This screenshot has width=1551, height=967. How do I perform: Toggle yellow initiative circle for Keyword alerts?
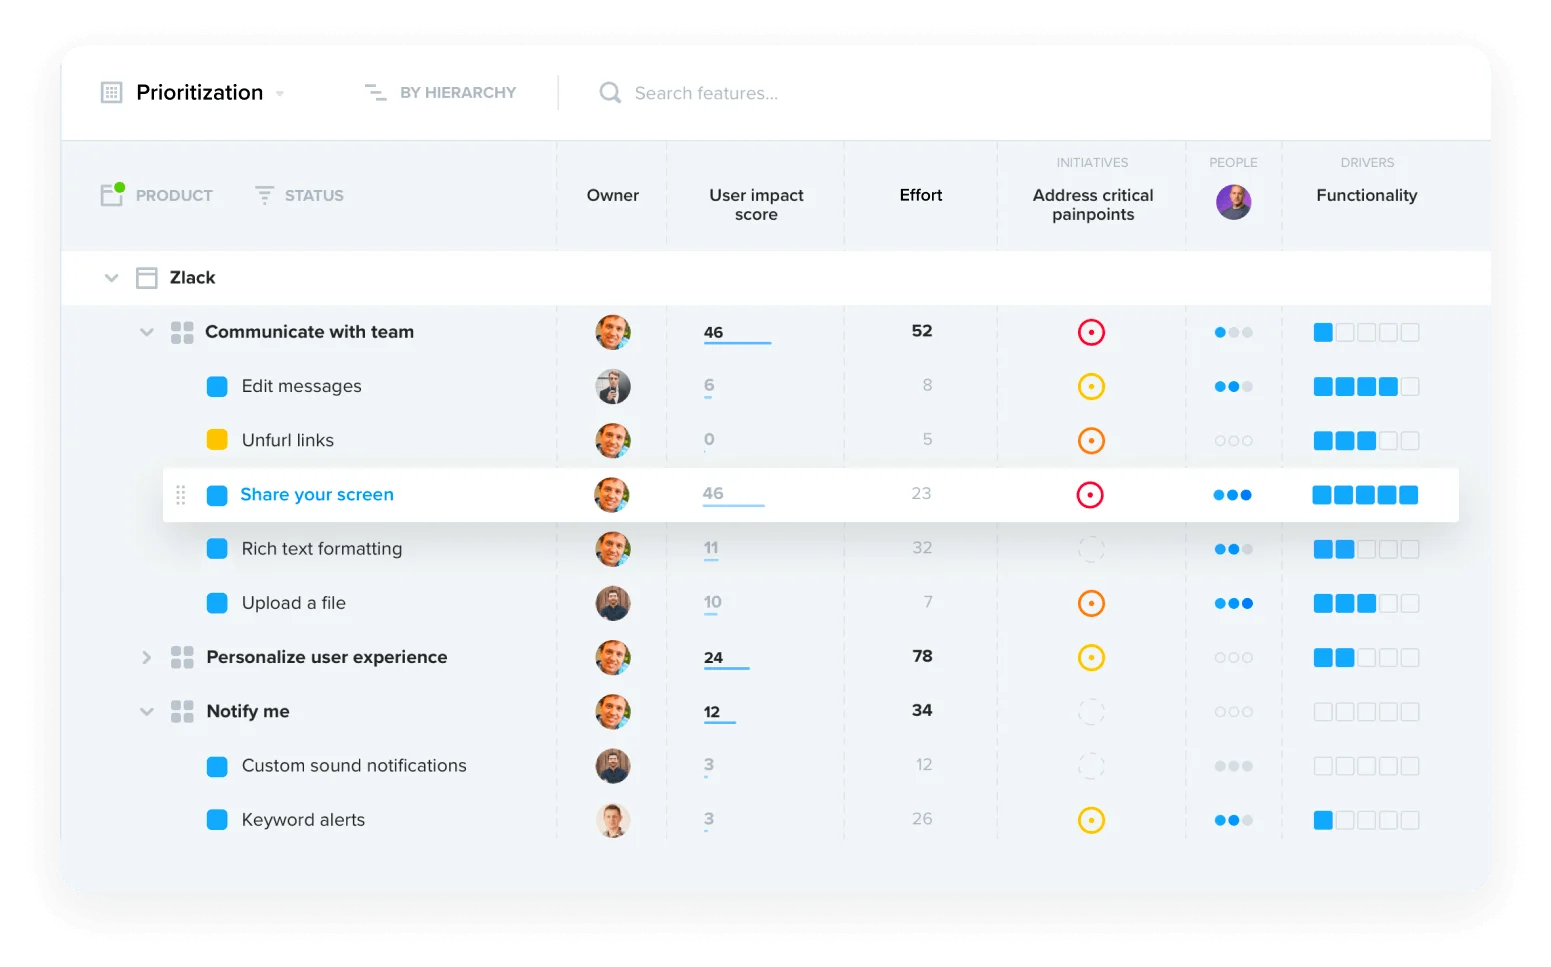point(1091,820)
